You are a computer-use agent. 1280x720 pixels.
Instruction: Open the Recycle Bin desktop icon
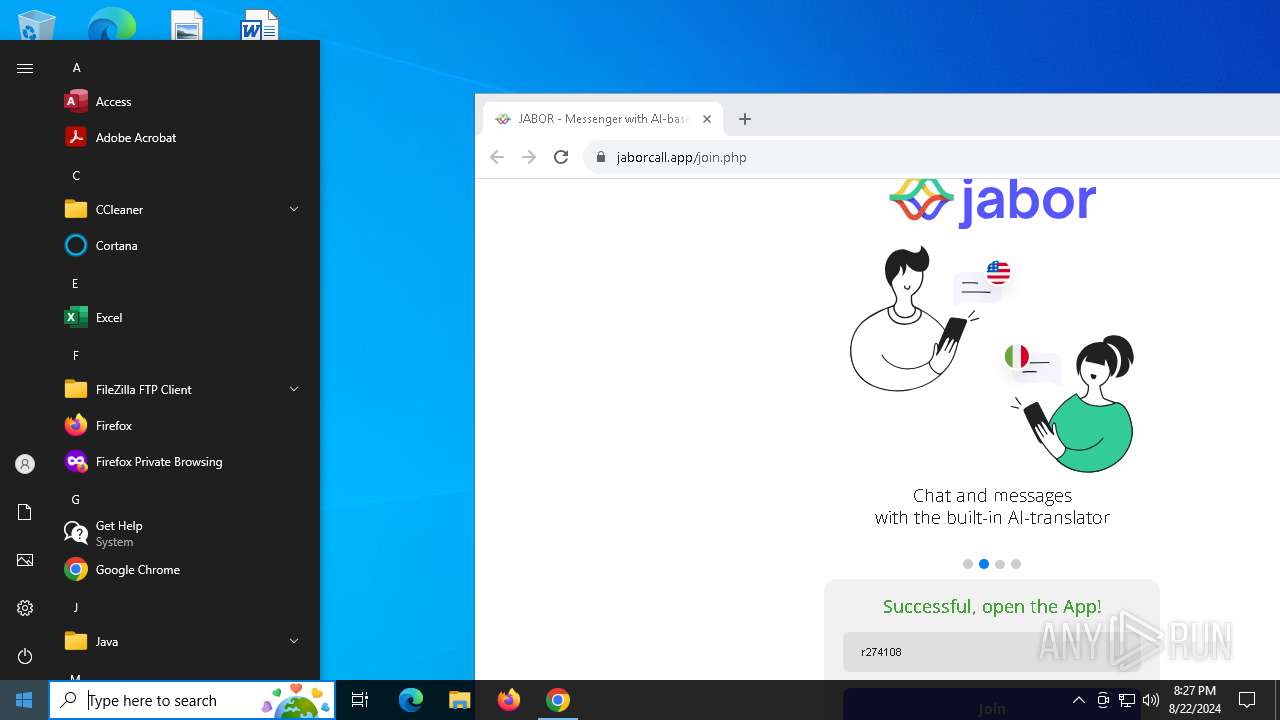click(37, 25)
